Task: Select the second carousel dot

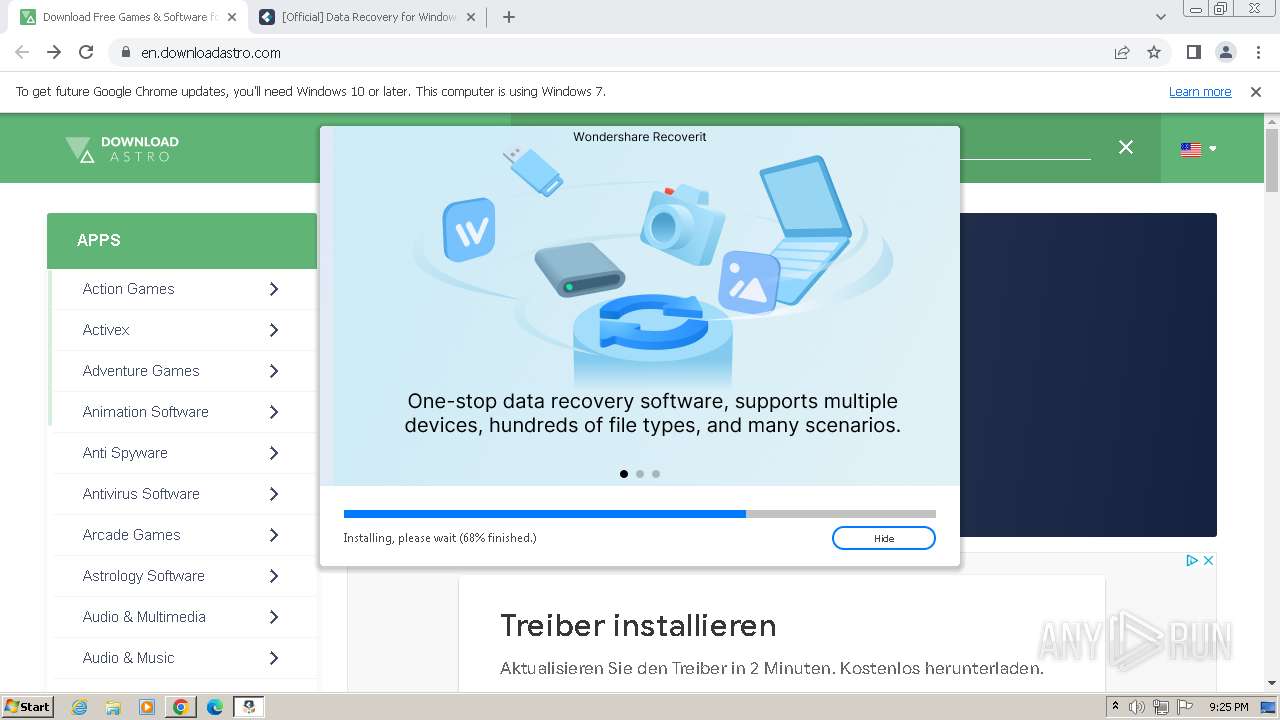Action: pos(640,474)
